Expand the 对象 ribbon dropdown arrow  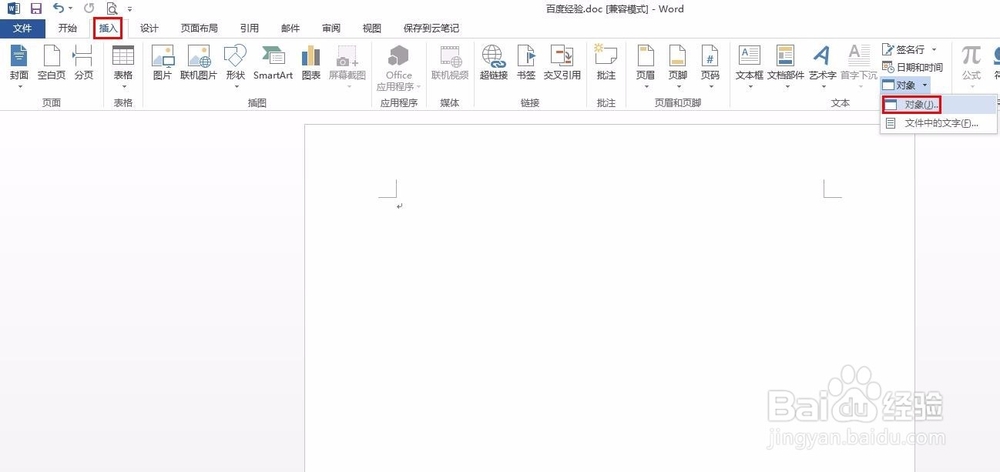point(924,84)
